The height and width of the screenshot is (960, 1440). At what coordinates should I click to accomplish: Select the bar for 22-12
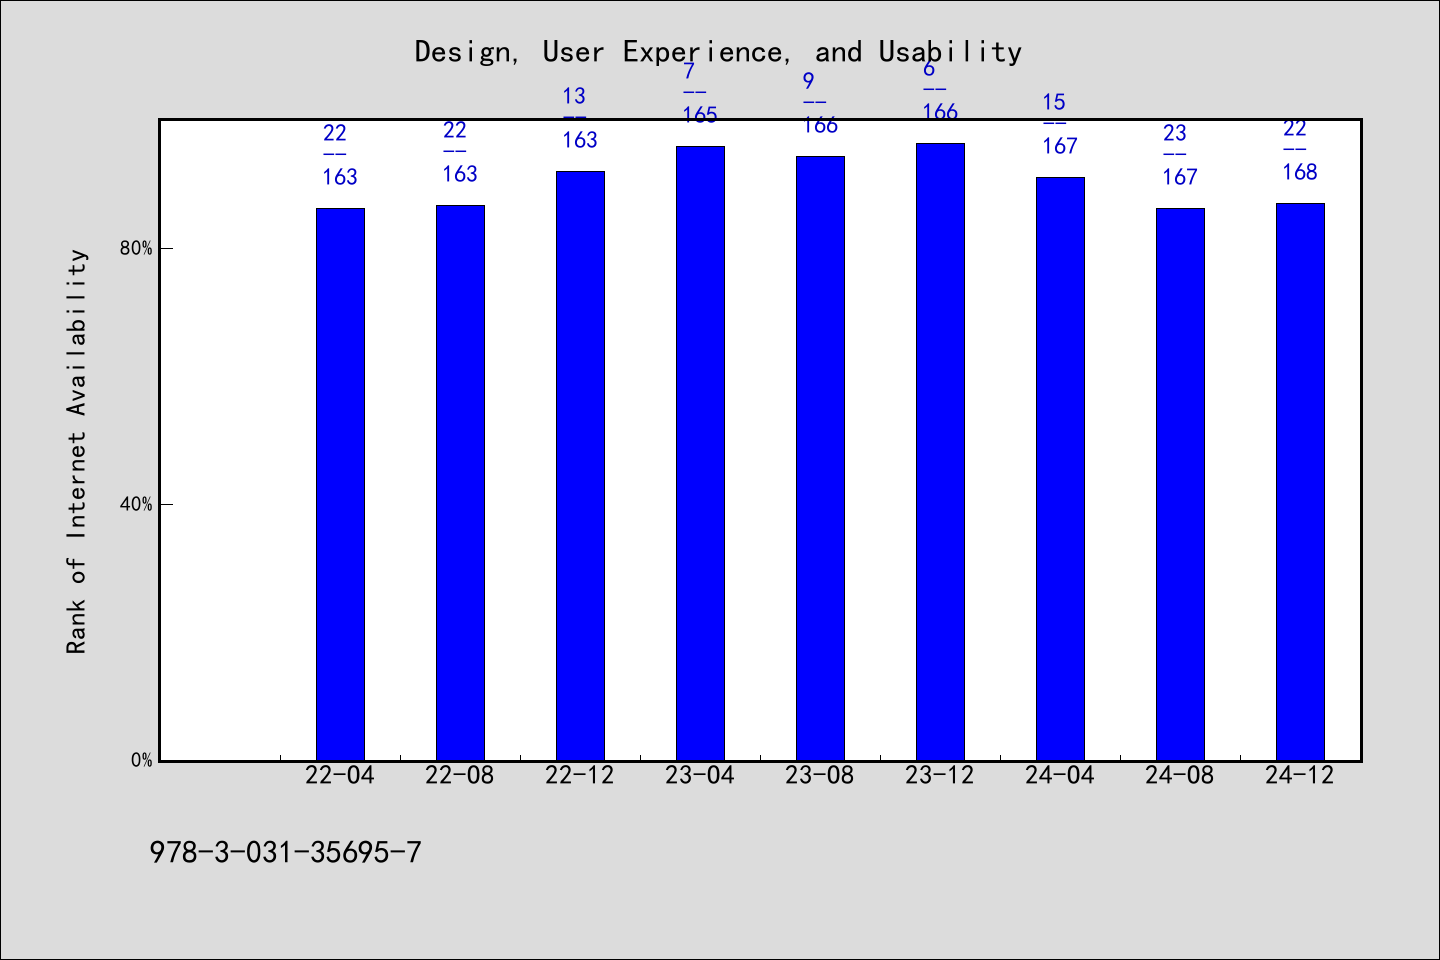[x=580, y=466]
